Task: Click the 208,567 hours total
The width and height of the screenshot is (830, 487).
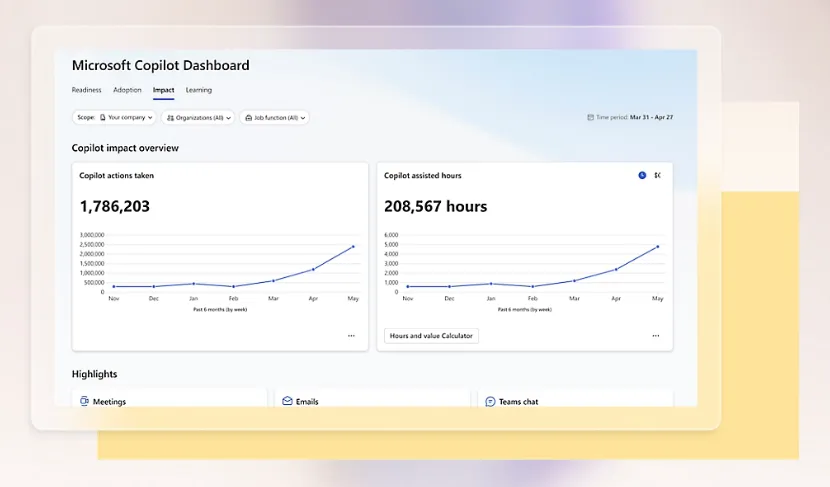Action: click(436, 206)
